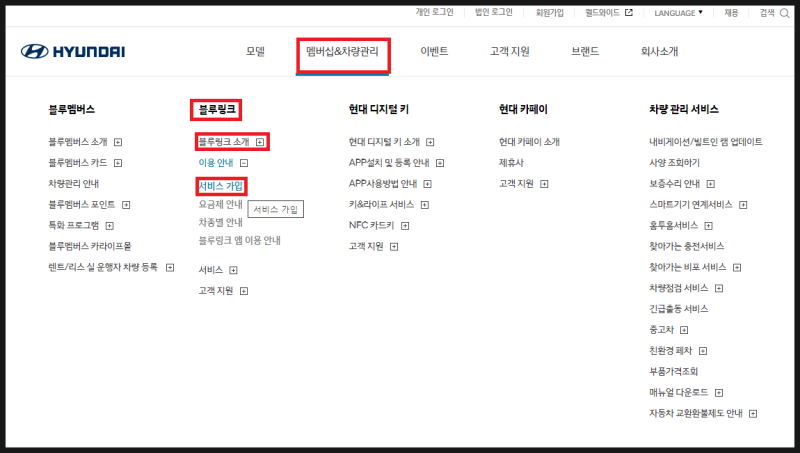Click the 월드와이드 external link icon
This screenshot has width=800, height=453.
pyautogui.click(x=629, y=13)
